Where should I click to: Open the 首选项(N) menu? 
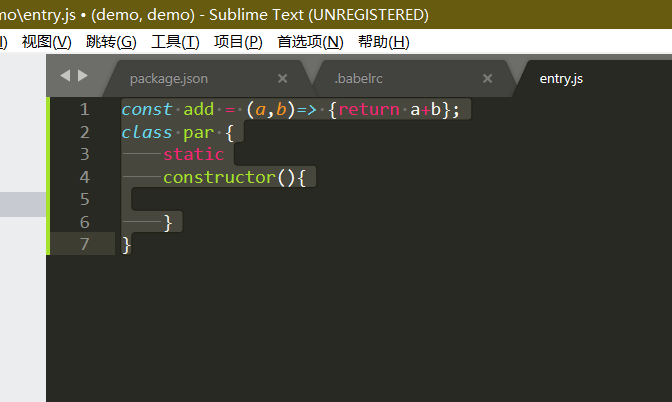pos(310,42)
